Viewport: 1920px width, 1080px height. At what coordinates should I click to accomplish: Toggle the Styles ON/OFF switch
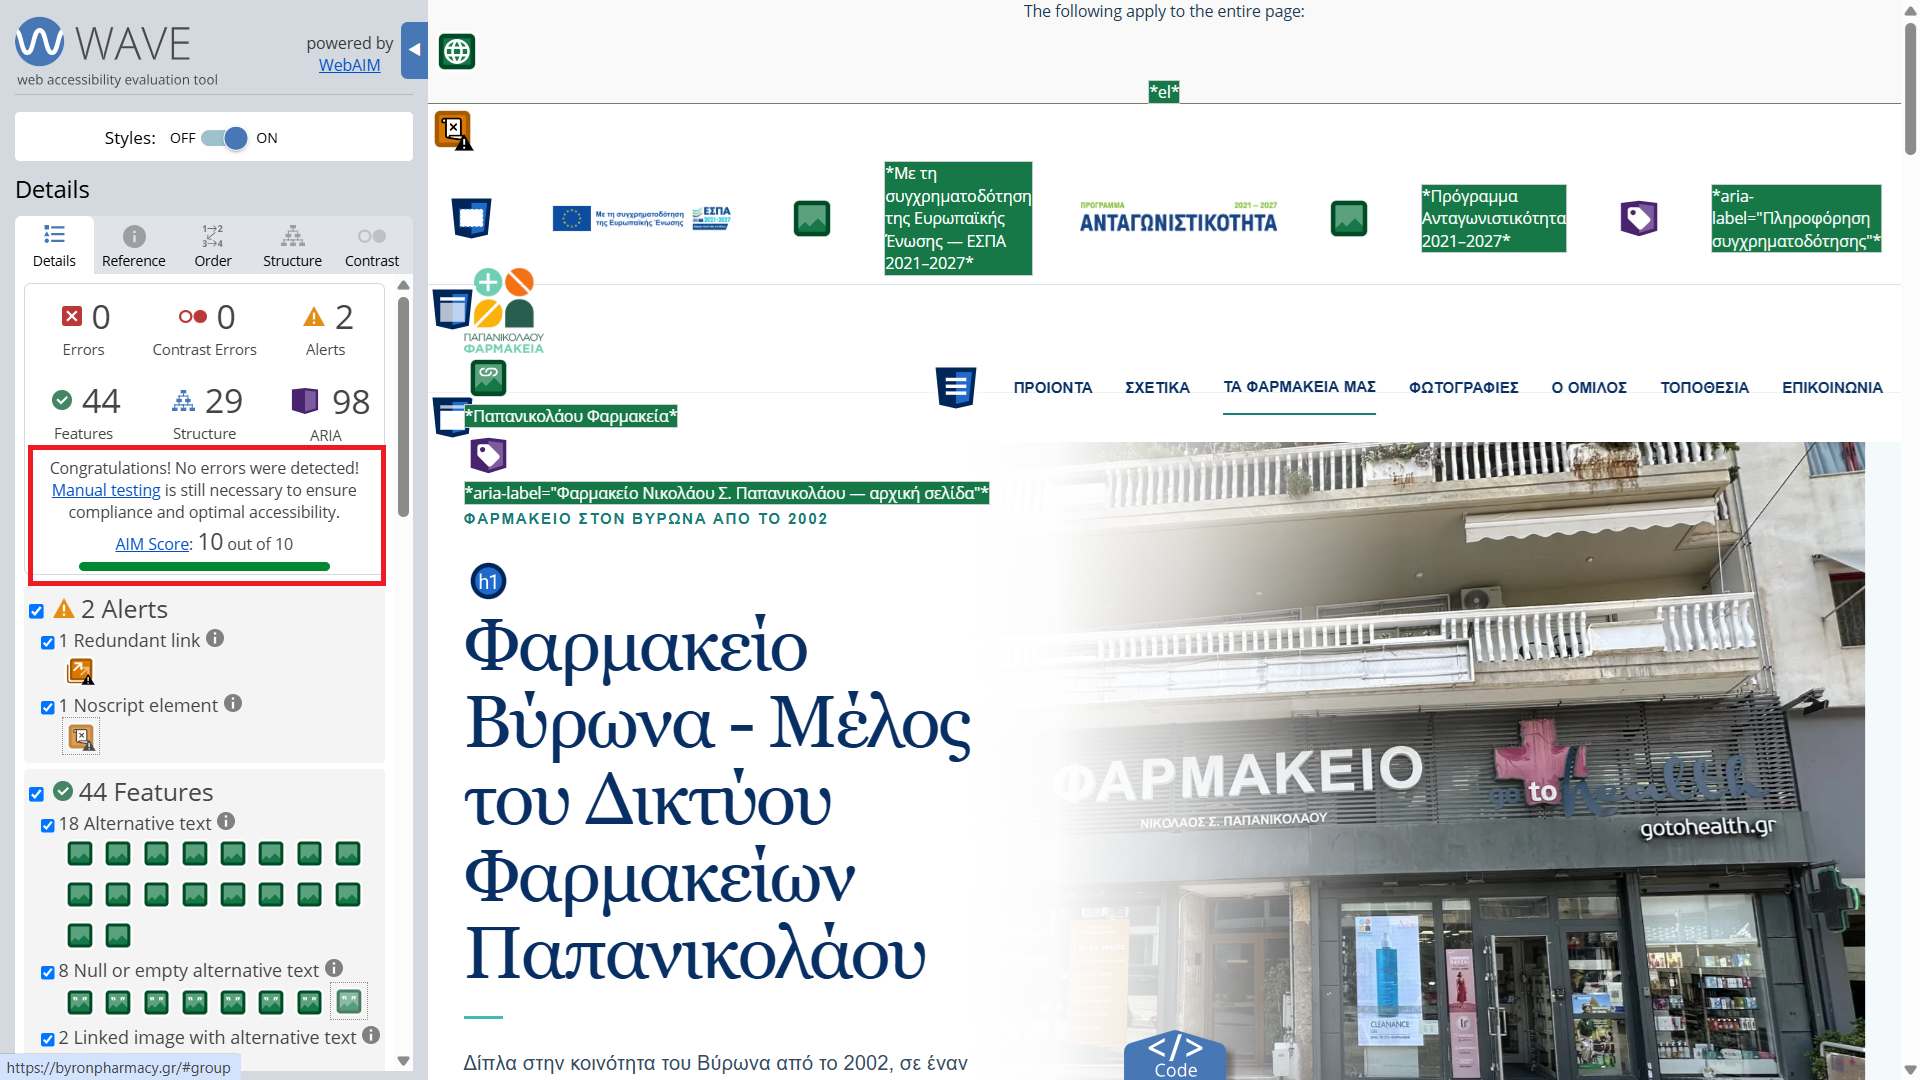tap(225, 138)
